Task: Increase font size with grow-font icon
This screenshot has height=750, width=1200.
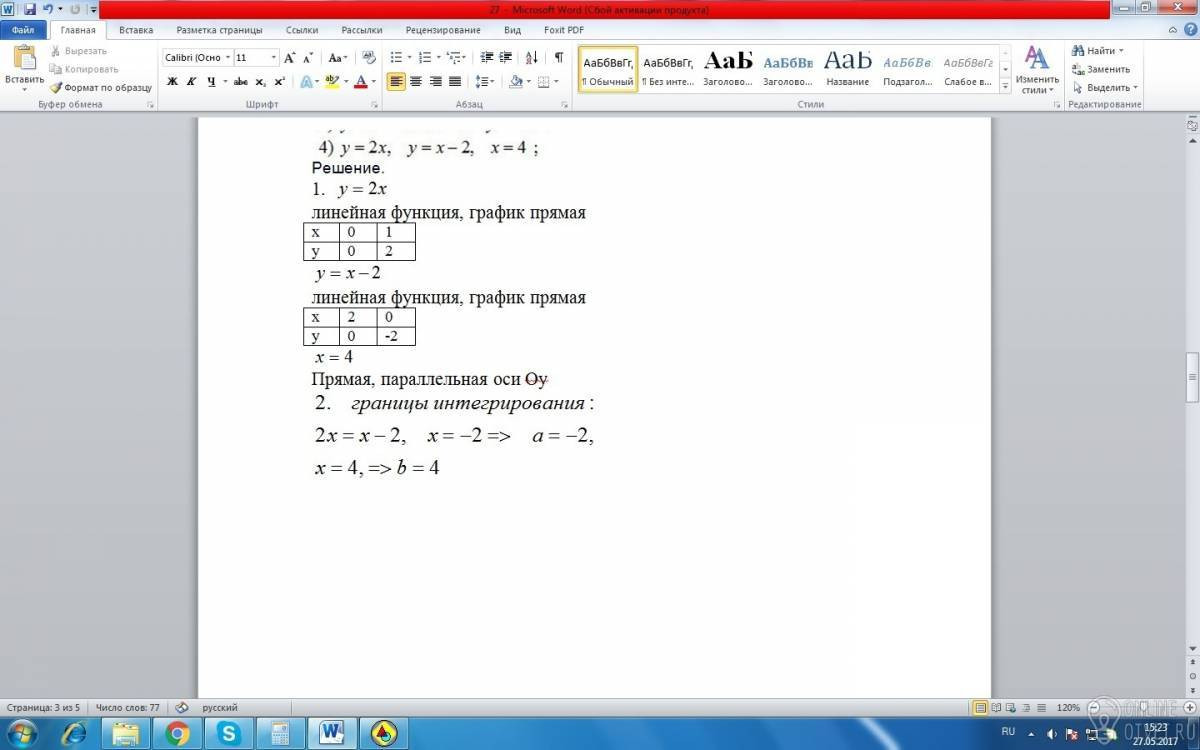Action: [x=290, y=58]
